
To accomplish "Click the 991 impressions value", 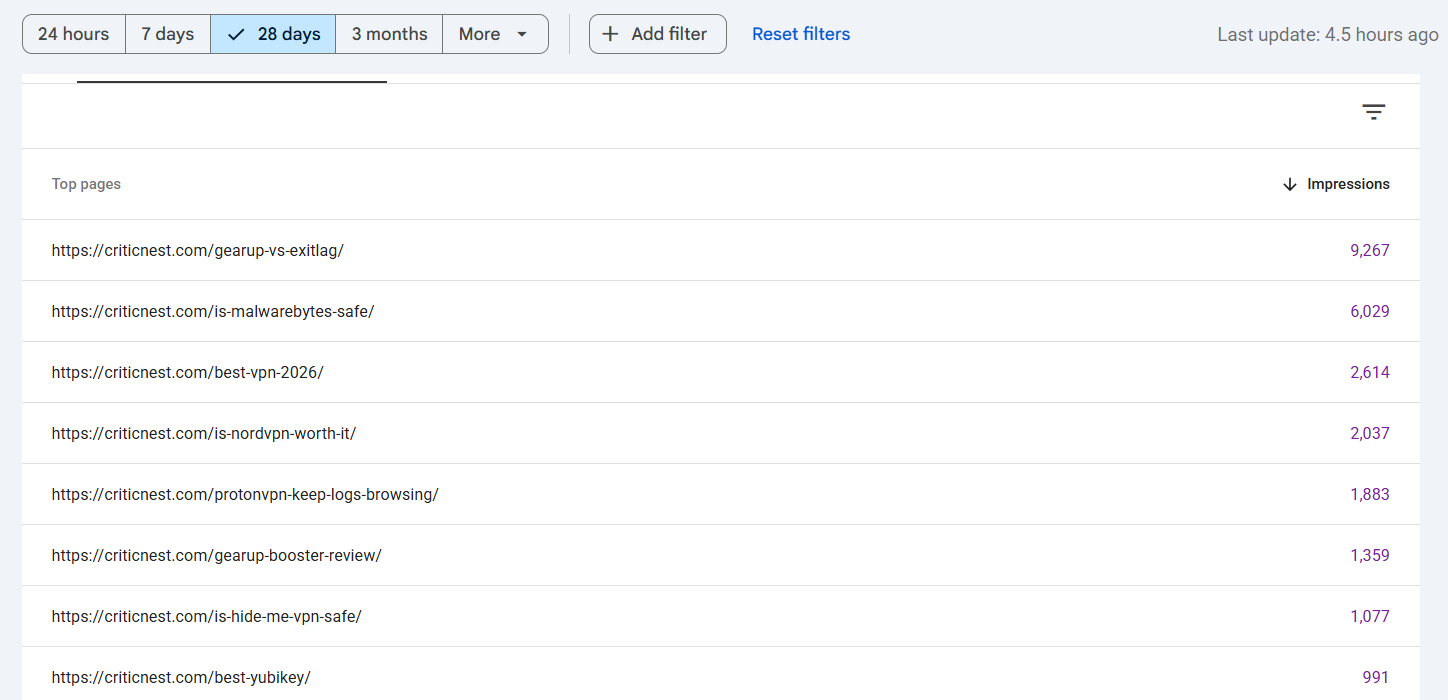I will coord(1376,677).
